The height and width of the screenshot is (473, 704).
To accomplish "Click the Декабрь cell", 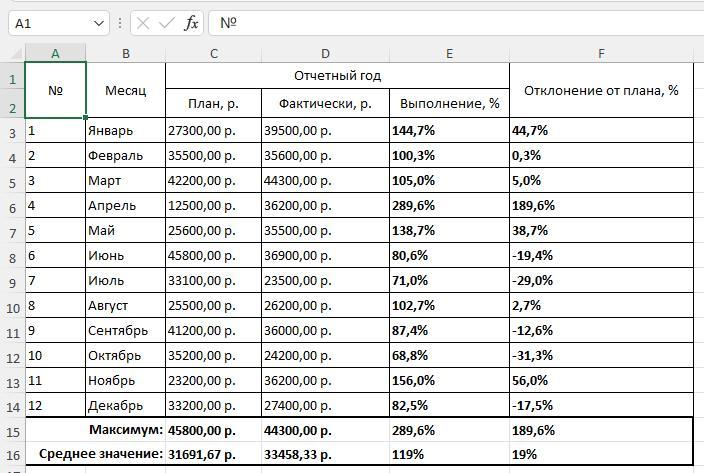I will tap(126, 405).
